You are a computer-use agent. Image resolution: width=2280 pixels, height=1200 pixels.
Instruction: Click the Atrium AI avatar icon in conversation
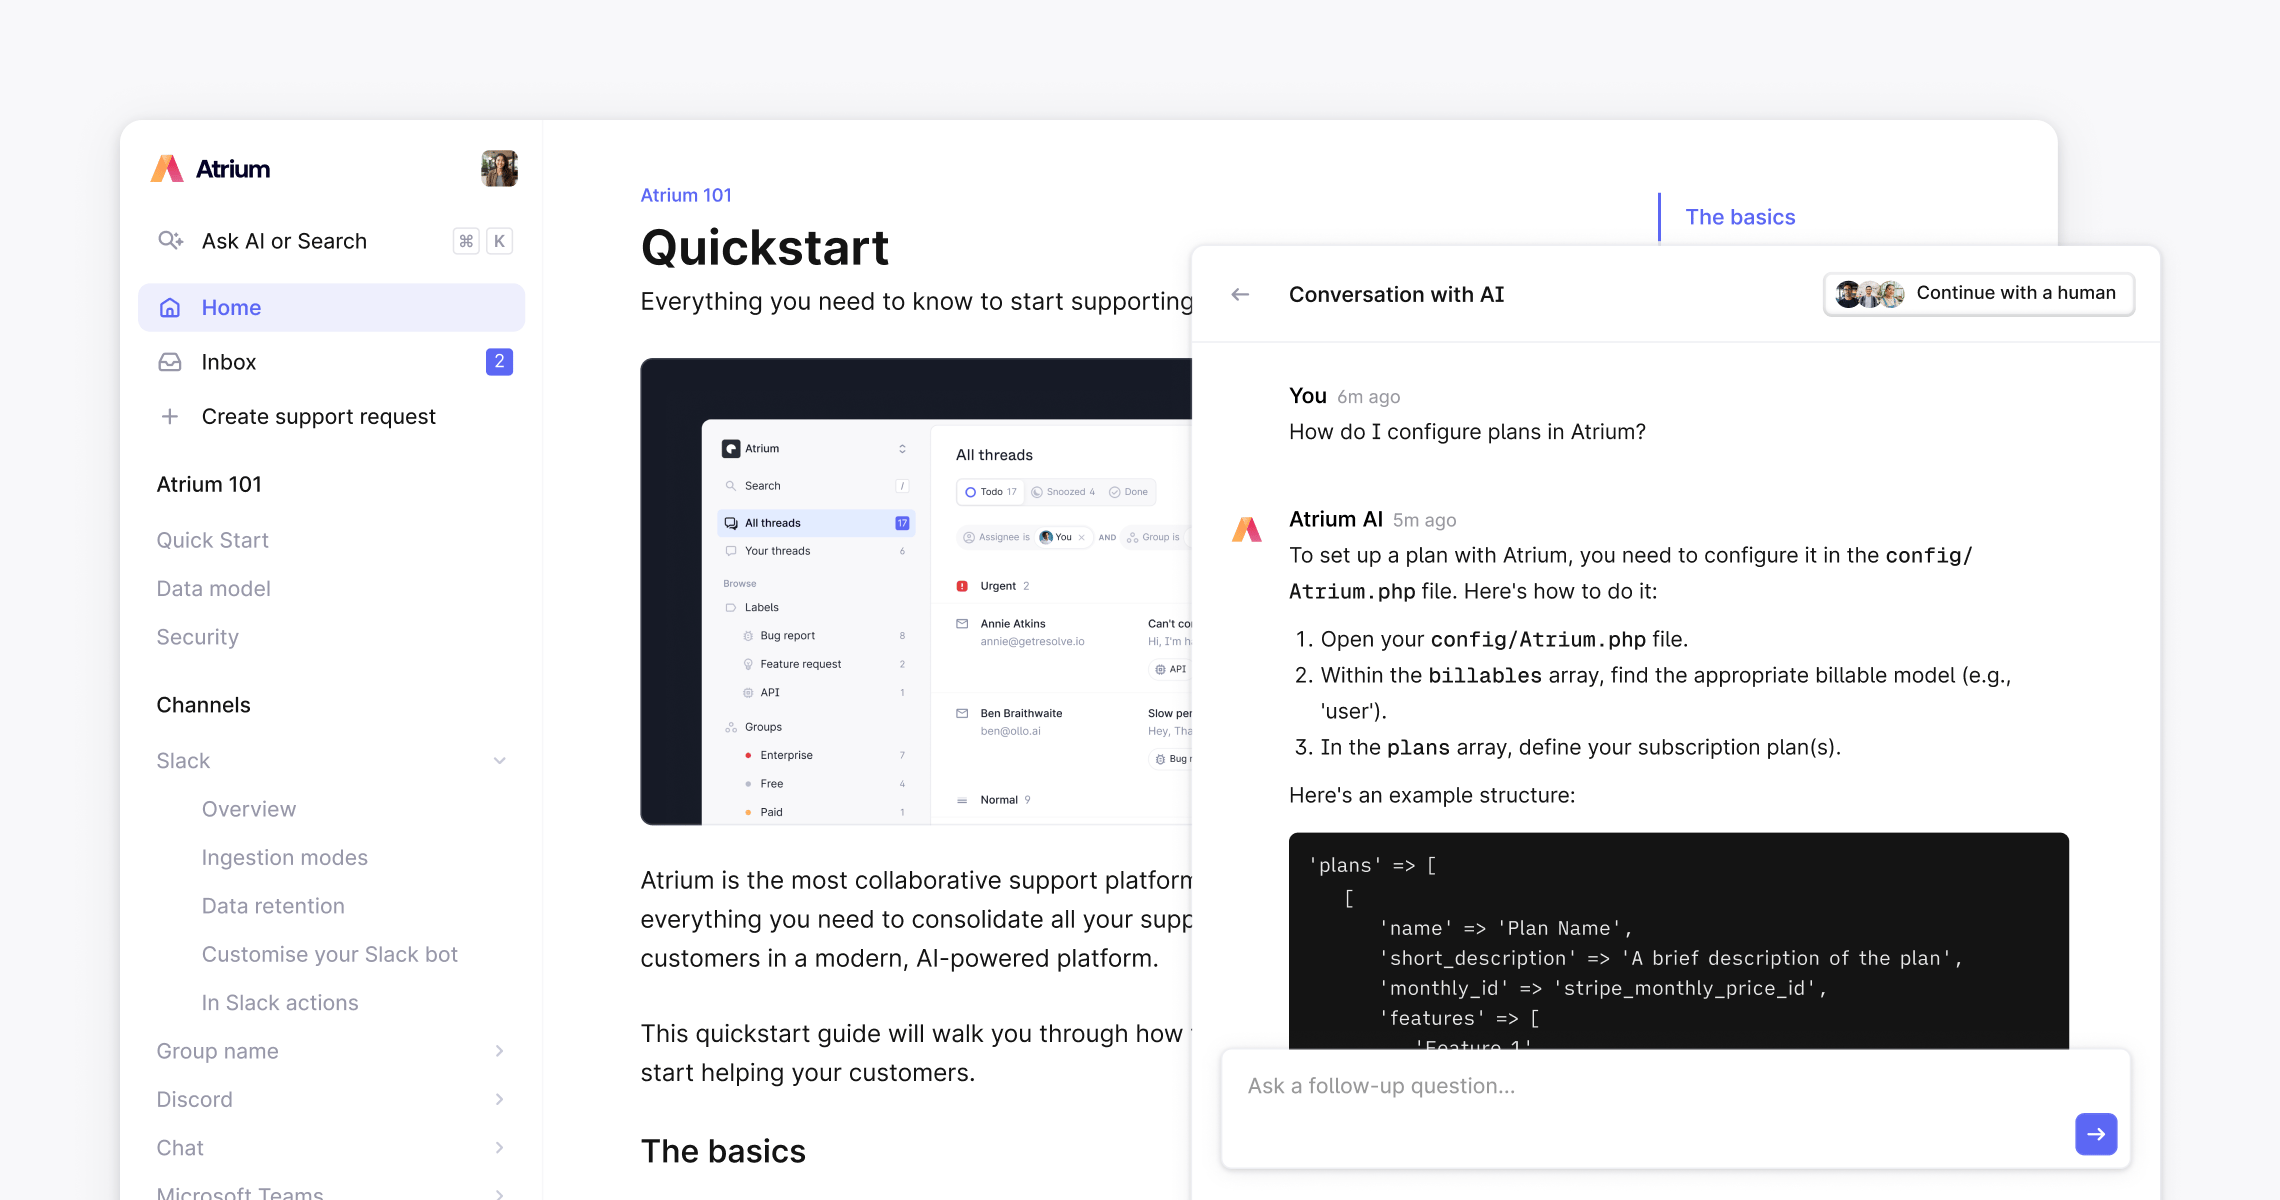1247,529
